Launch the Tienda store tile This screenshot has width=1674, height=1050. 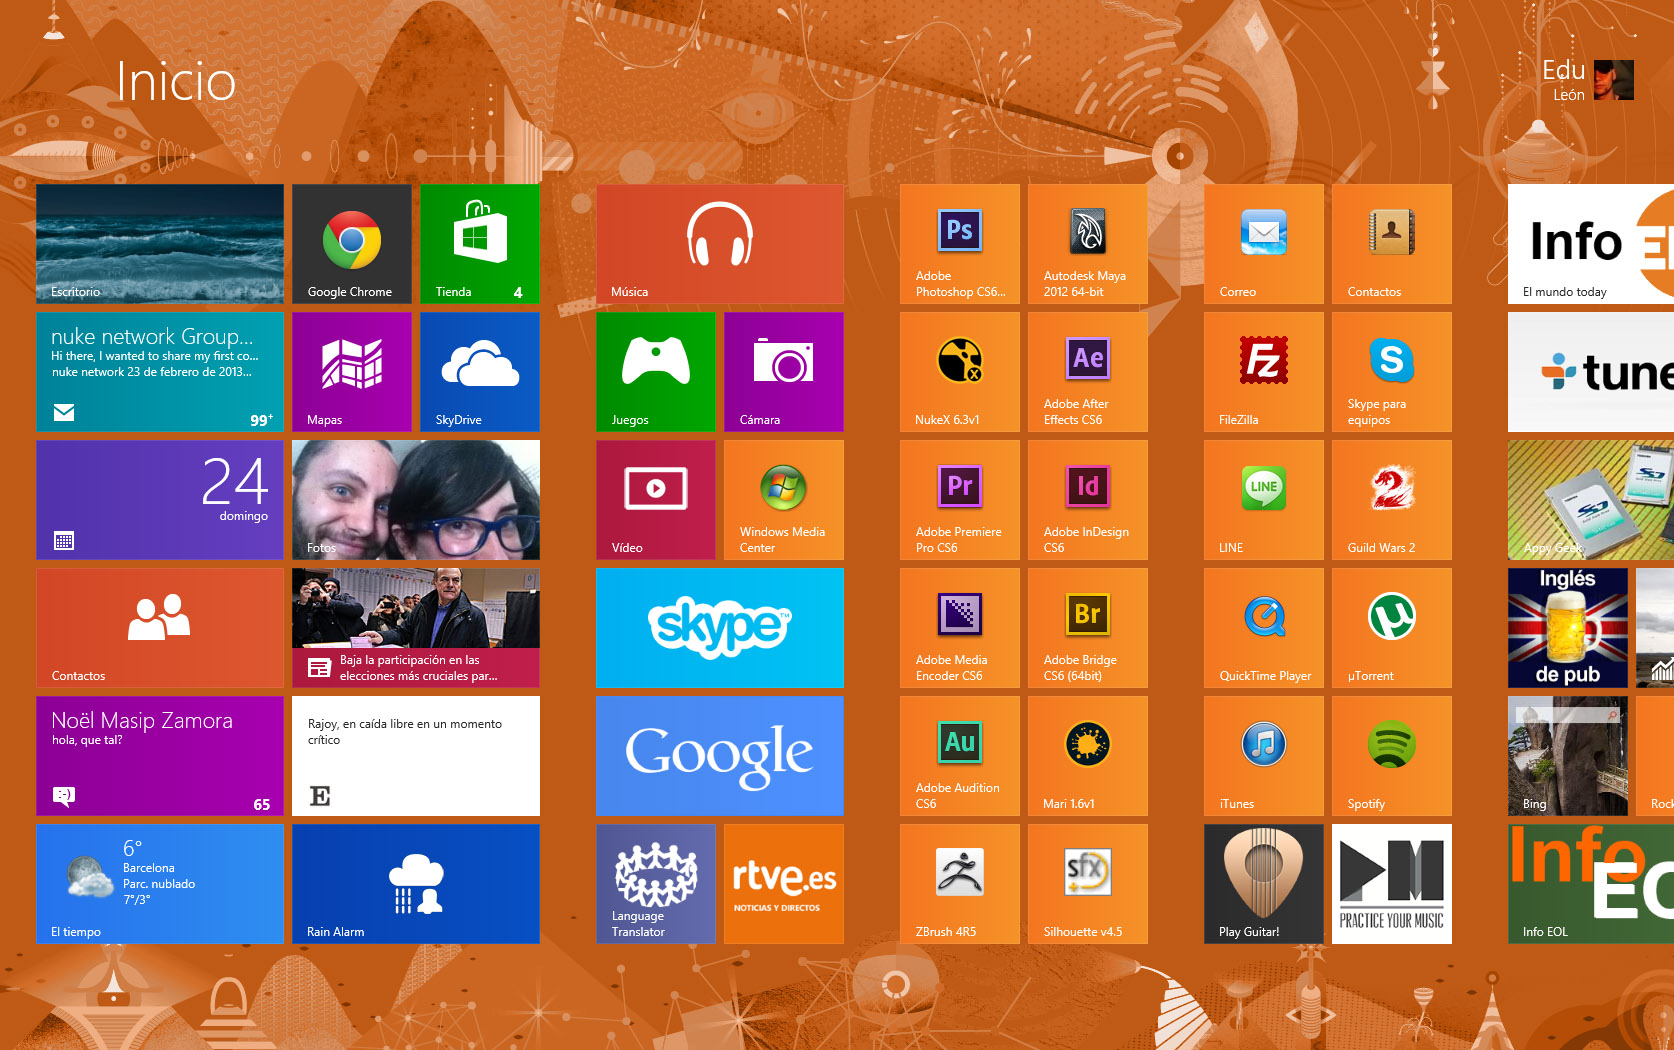tap(479, 244)
